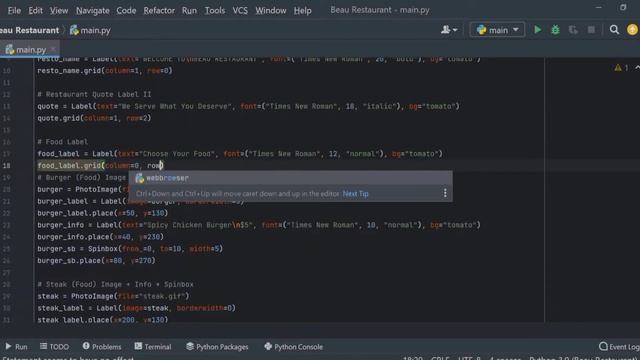Open the Code menu
Viewport: 640px width, 360px height.
click(126, 10)
